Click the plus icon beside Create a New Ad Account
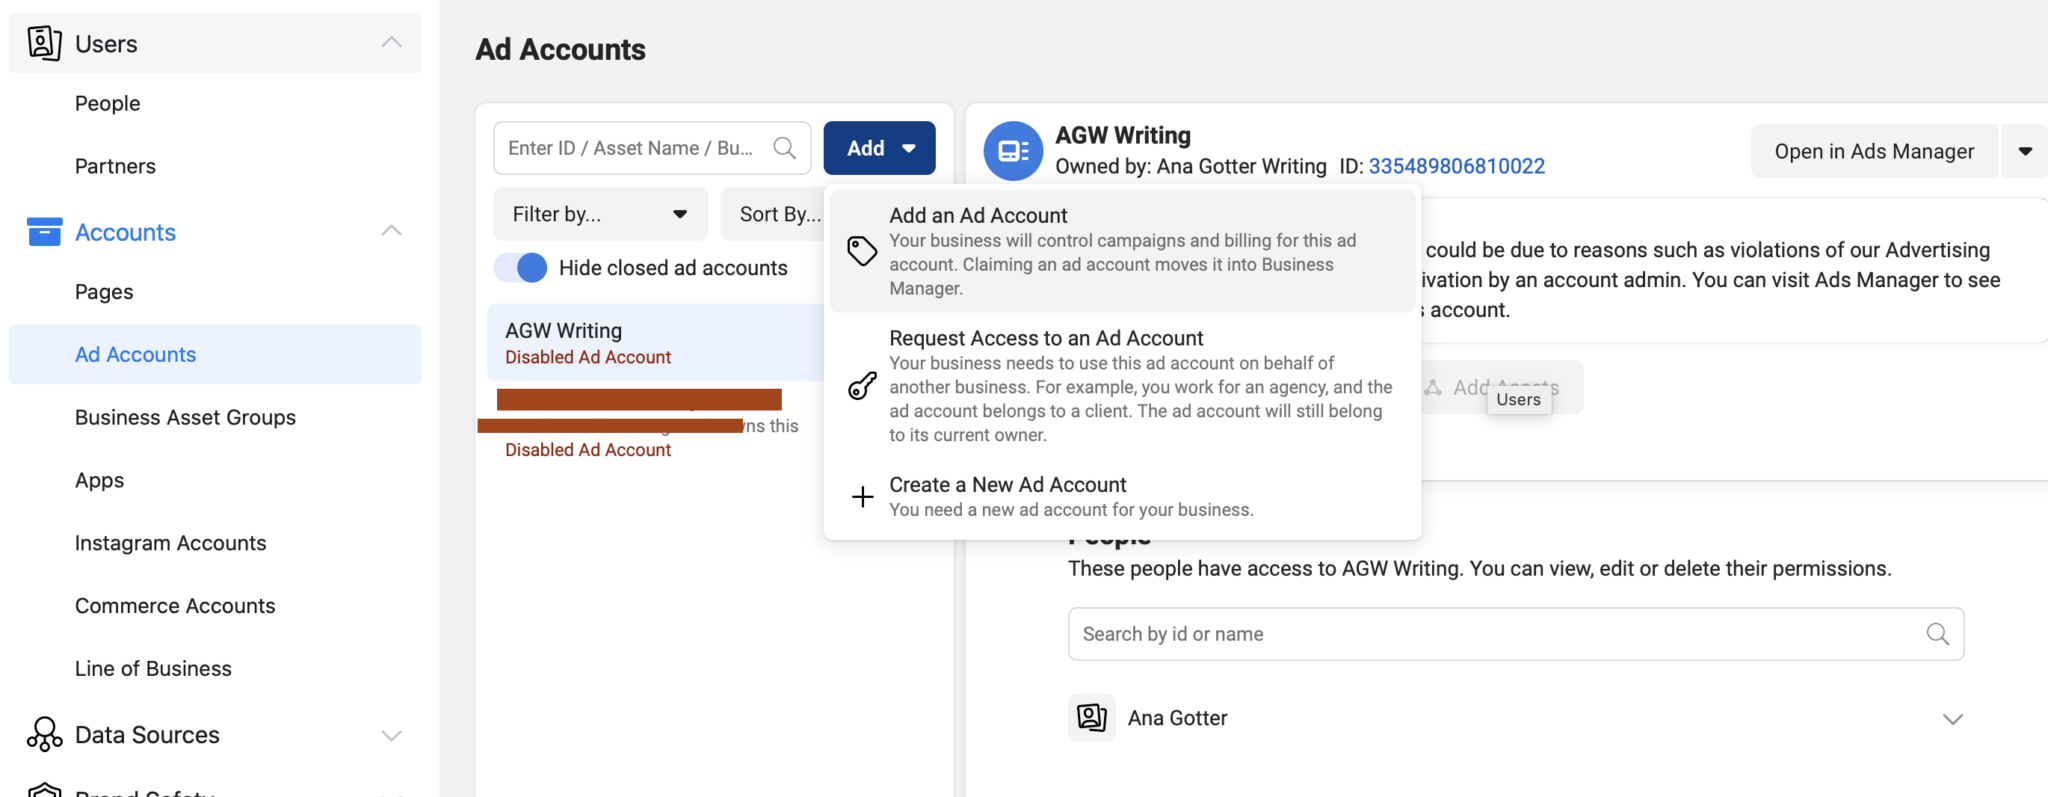The width and height of the screenshot is (2048, 797). [862, 497]
